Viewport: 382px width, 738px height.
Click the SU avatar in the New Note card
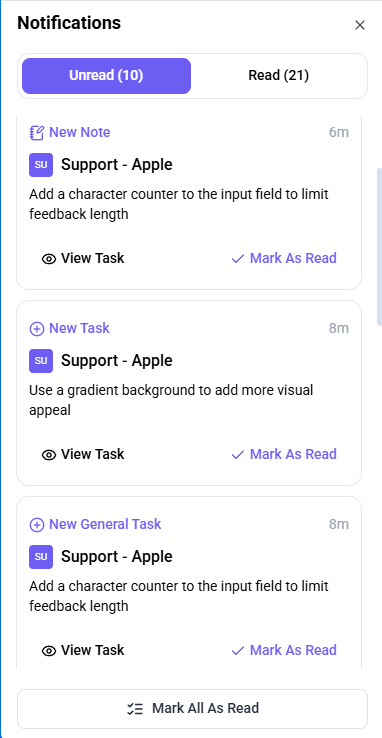pos(41,165)
